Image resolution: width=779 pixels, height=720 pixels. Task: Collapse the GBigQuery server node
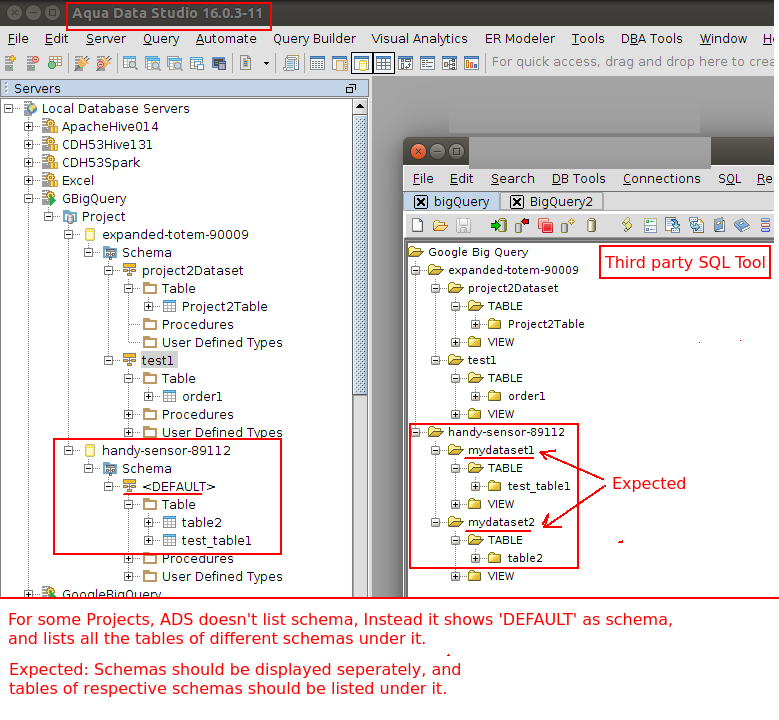(29, 199)
